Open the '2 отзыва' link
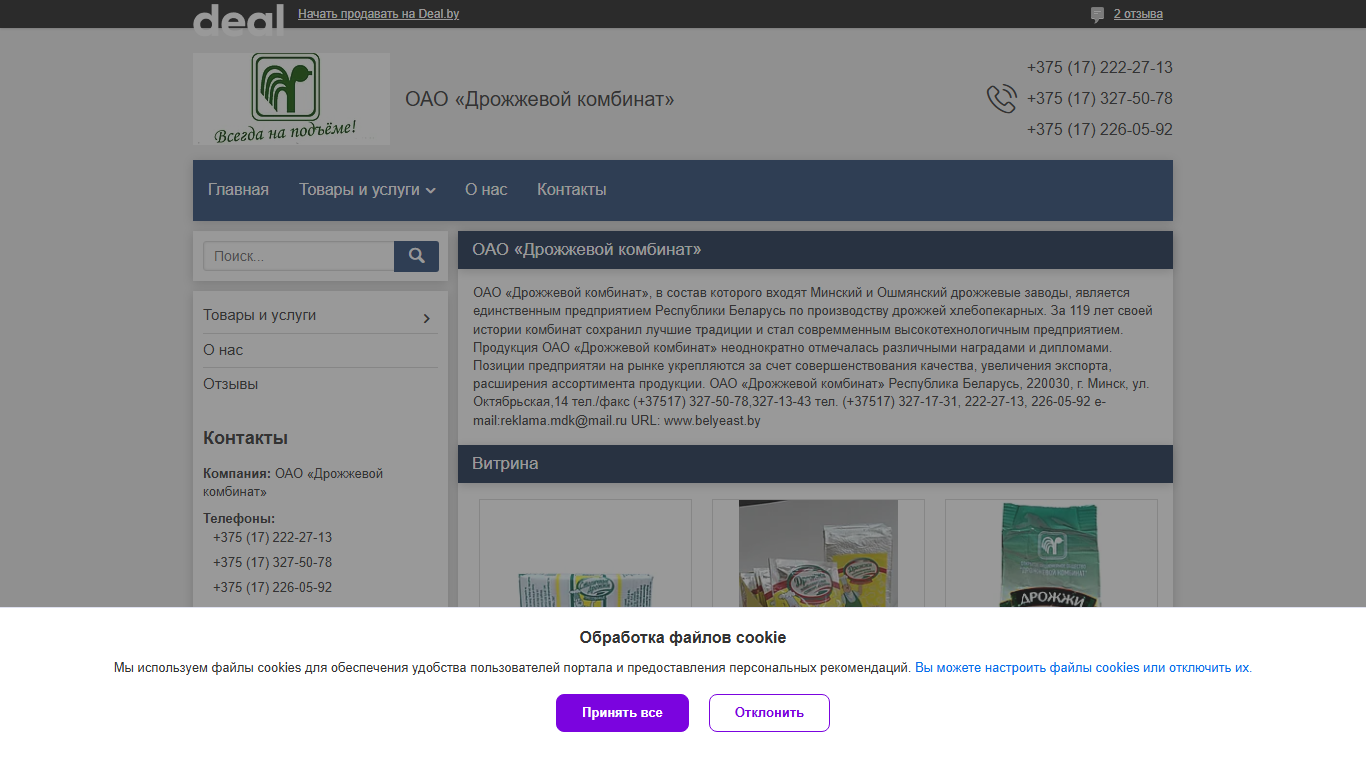1366x768 pixels. pos(1138,14)
